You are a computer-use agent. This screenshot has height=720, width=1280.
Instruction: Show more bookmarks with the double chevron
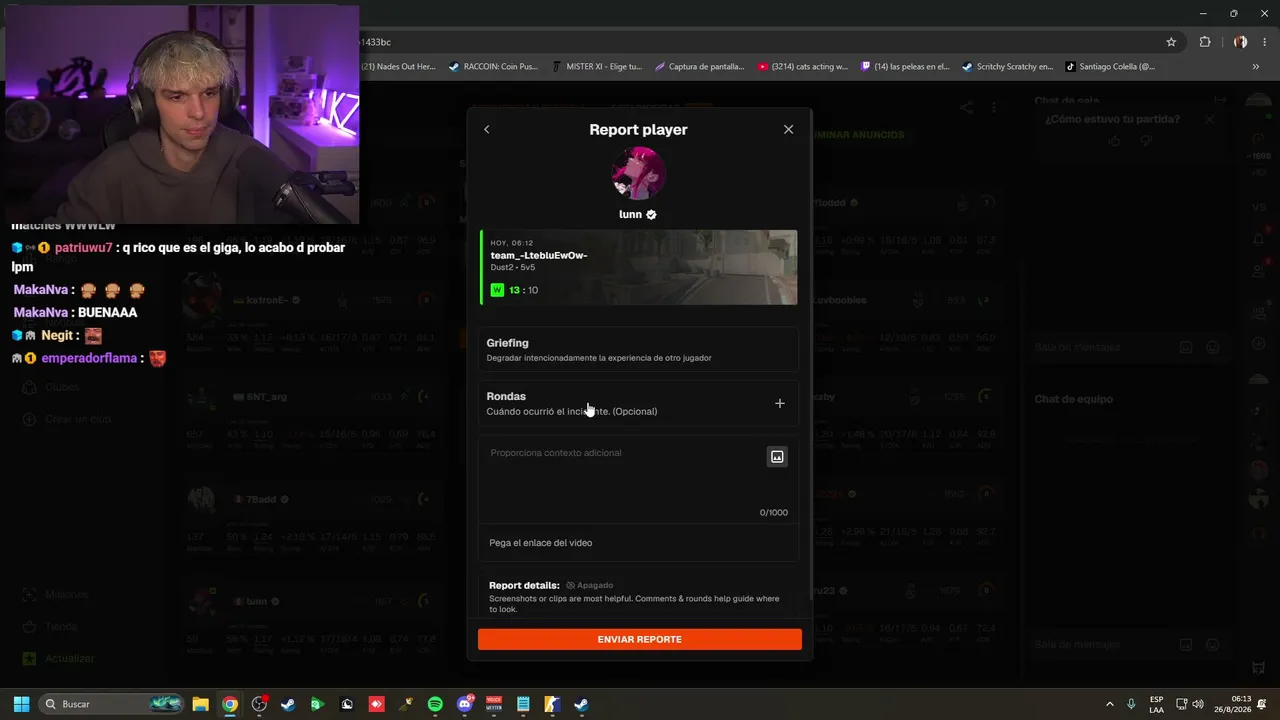tap(1256, 67)
